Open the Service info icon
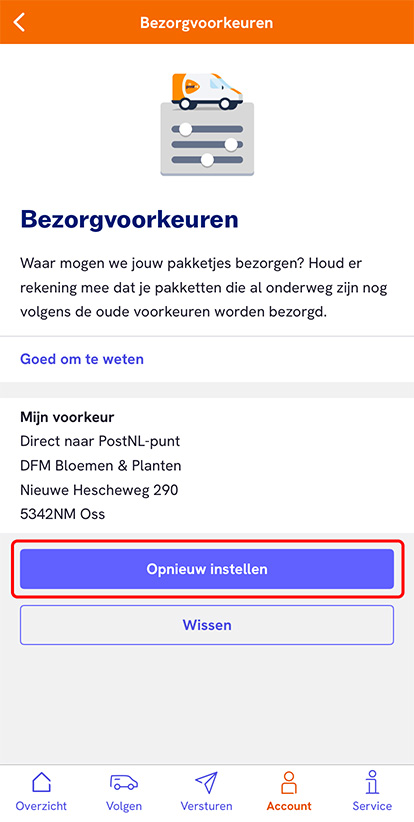Image resolution: width=414 pixels, height=822 pixels. tap(372, 783)
